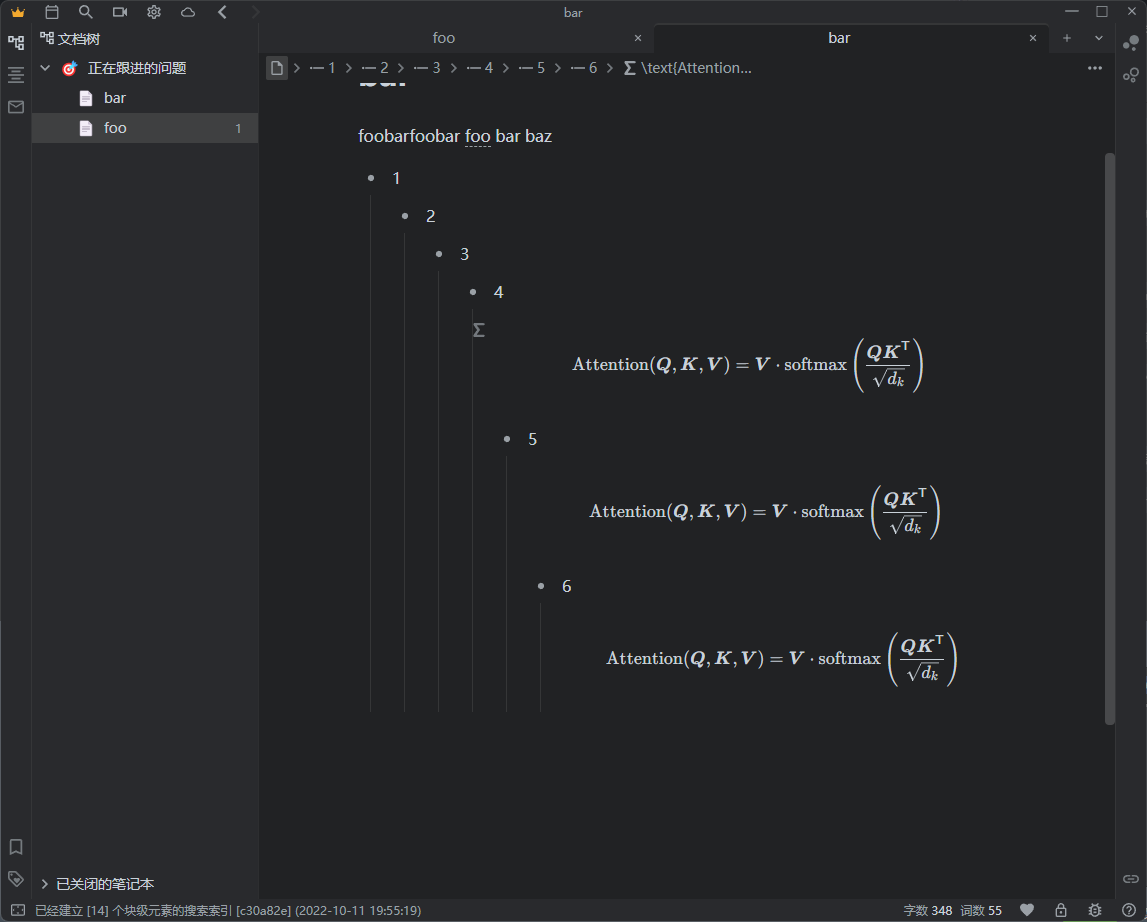The image size is (1147, 922).
Task: Click the bullet dot of list item 1
Action: tap(371, 178)
